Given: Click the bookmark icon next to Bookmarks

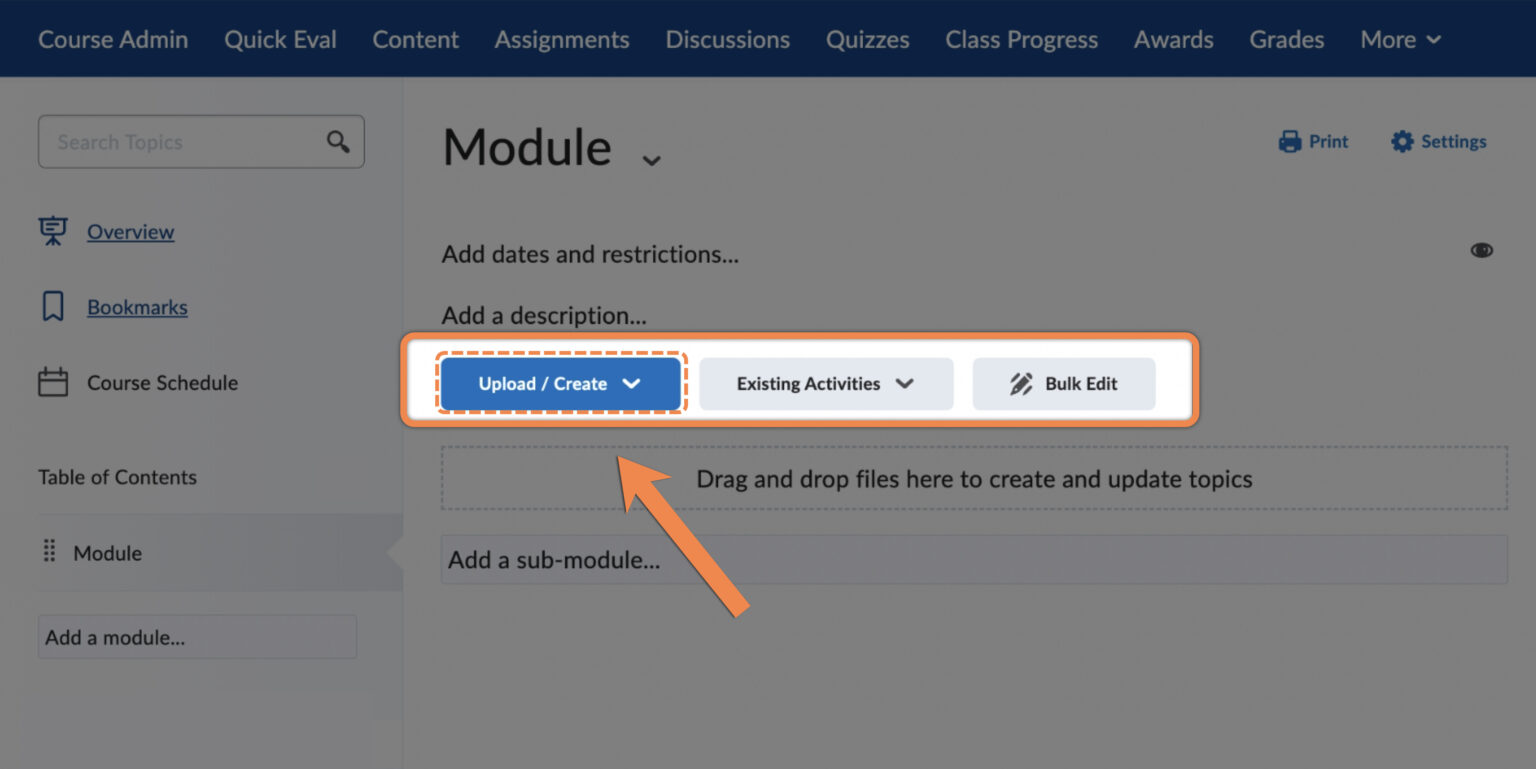Looking at the screenshot, I should pyautogui.click(x=55, y=307).
